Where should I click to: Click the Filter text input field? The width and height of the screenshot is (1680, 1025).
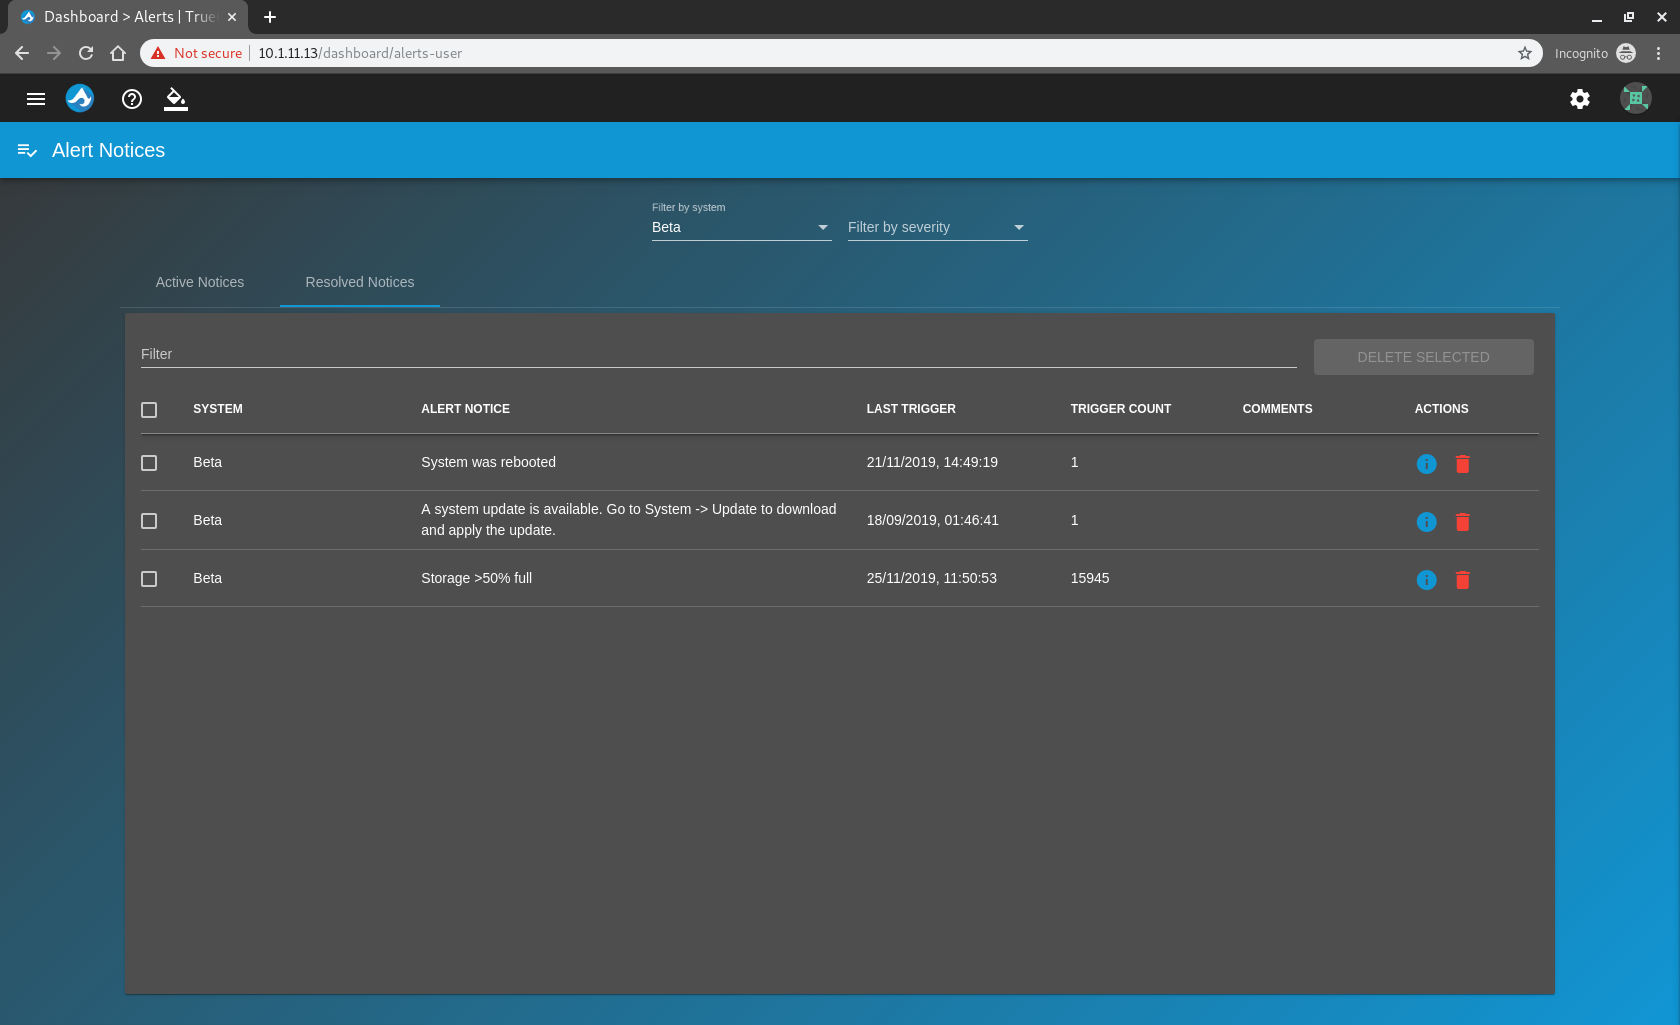pyautogui.click(x=718, y=354)
